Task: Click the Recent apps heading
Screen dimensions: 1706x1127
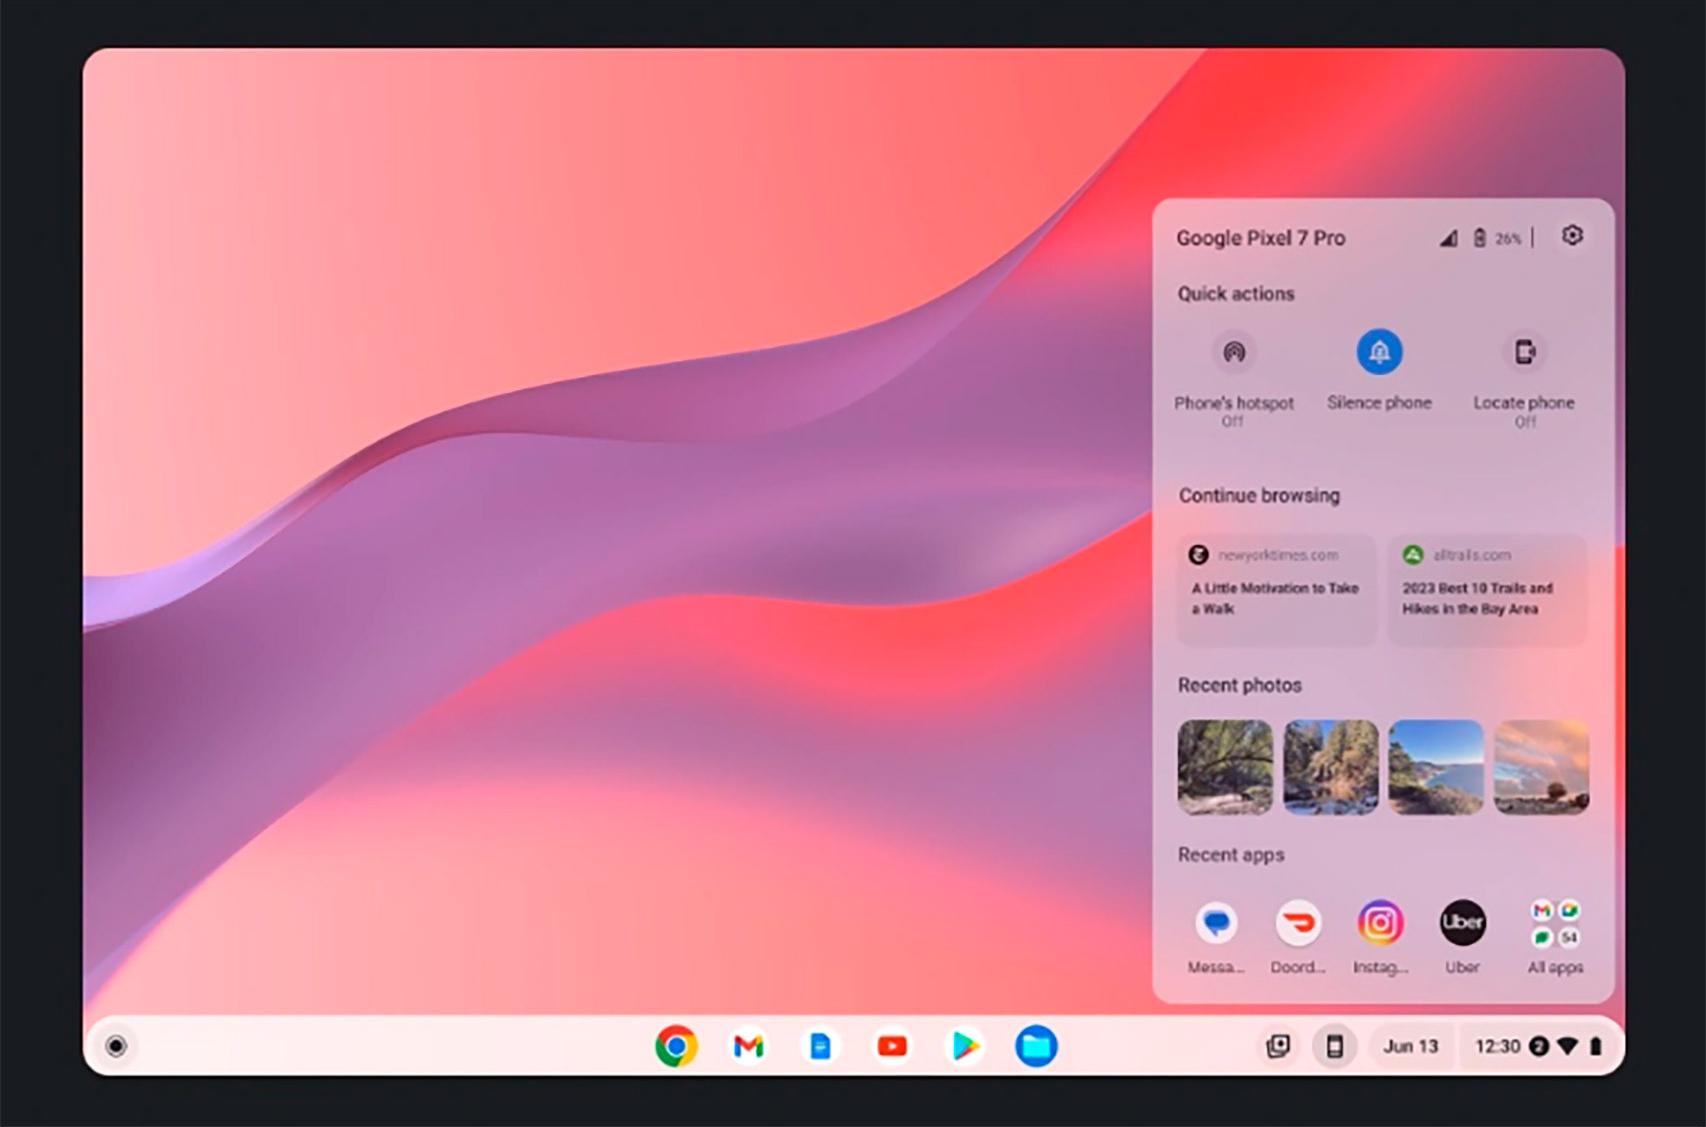Action: tap(1231, 855)
